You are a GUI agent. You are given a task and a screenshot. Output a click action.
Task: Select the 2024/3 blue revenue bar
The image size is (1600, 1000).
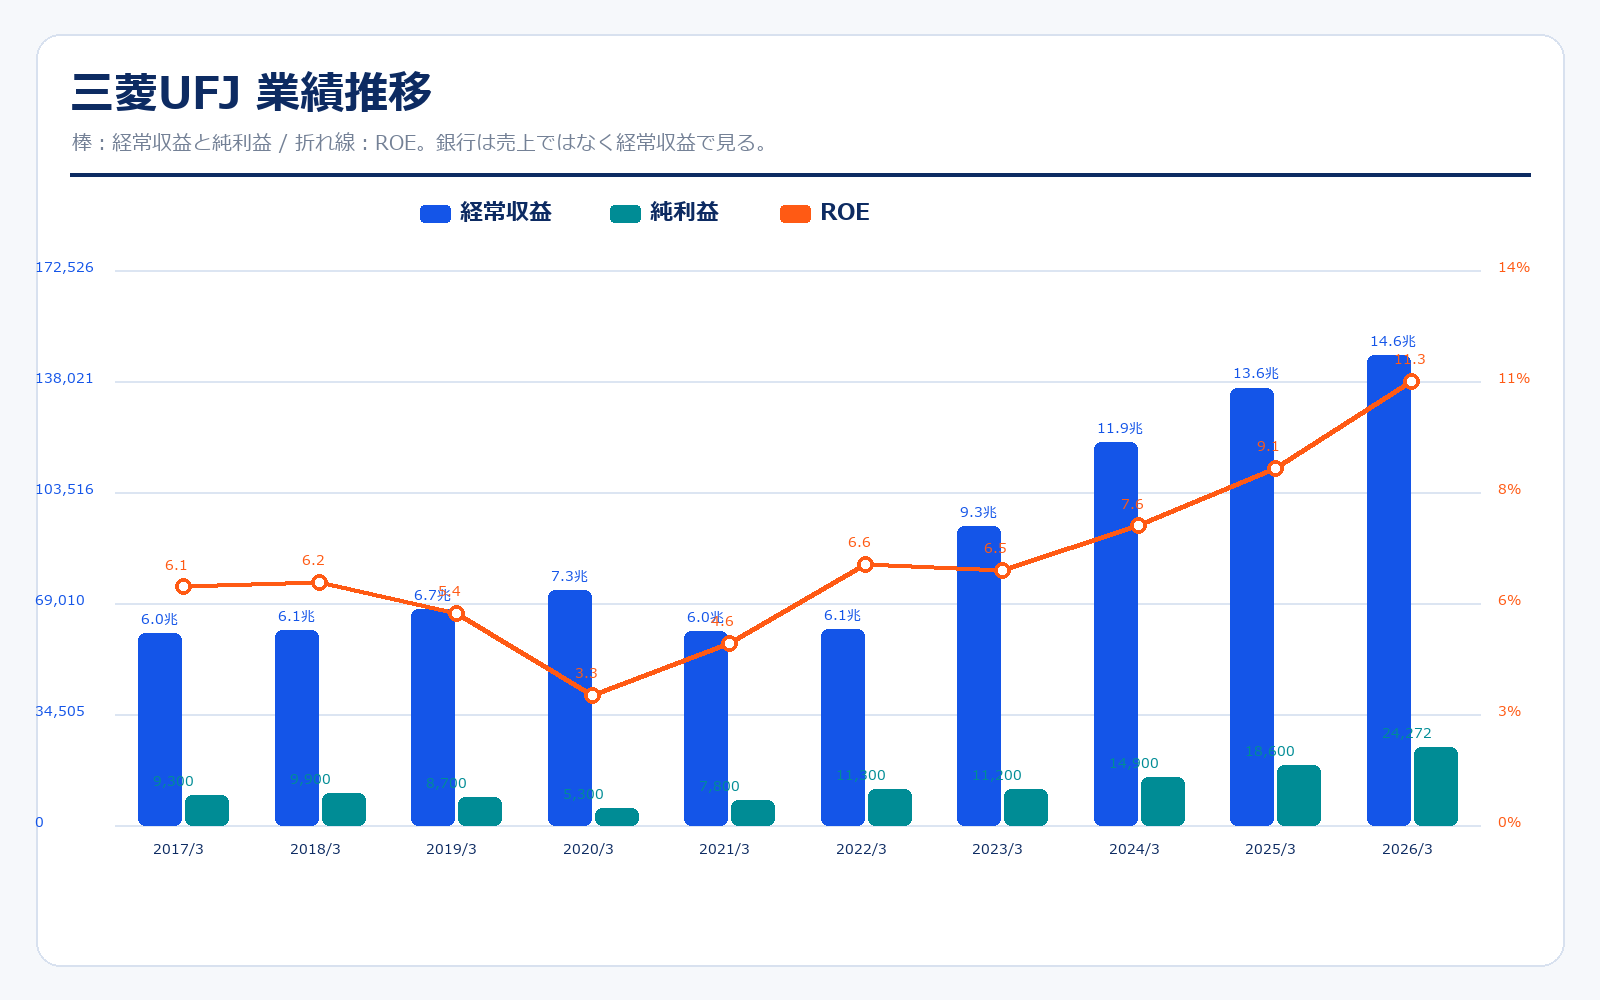pyautogui.click(x=1116, y=634)
